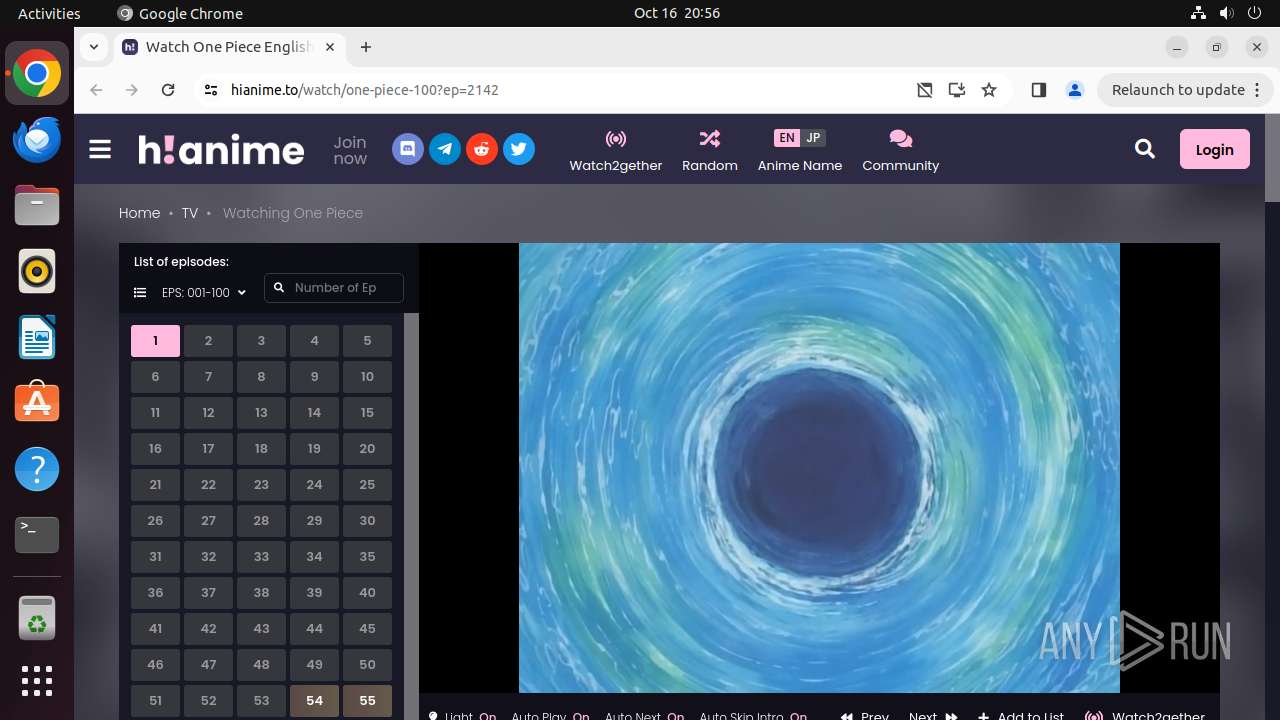Select the Watch One Piece English tab
This screenshot has width=1280, height=720.
(x=230, y=47)
